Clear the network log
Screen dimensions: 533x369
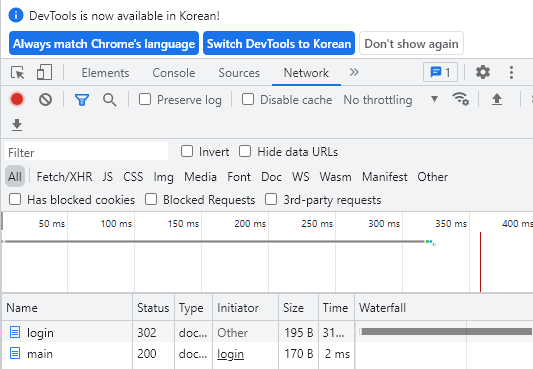(x=46, y=100)
